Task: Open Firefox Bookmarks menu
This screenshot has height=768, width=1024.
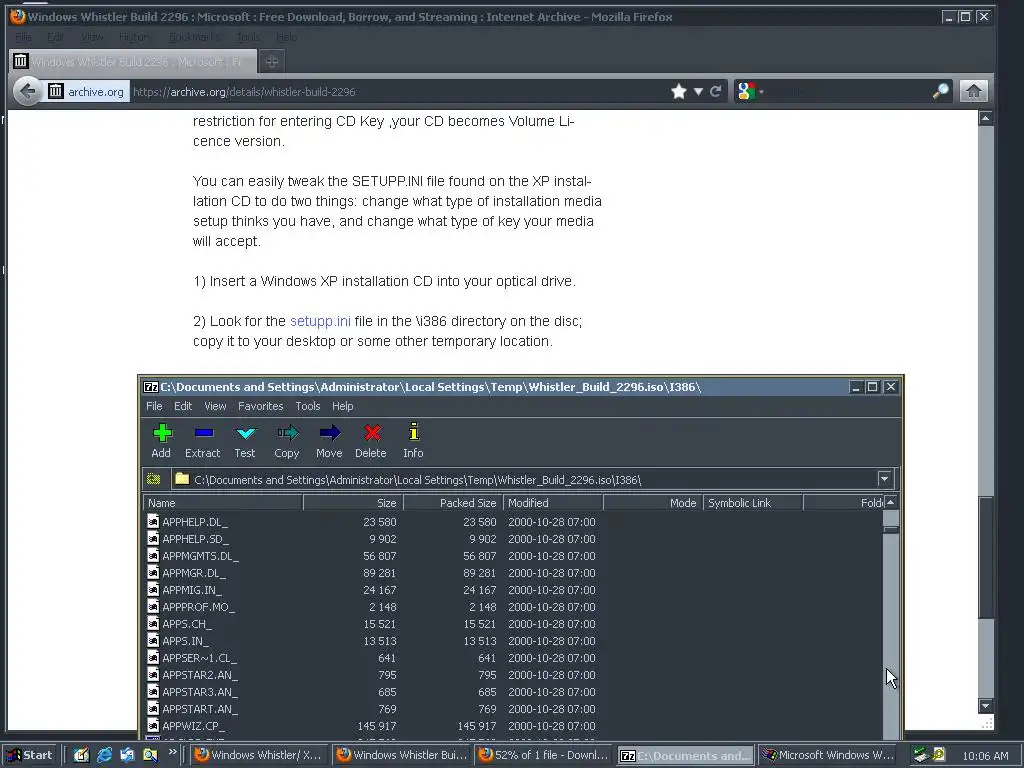Action: click(194, 37)
